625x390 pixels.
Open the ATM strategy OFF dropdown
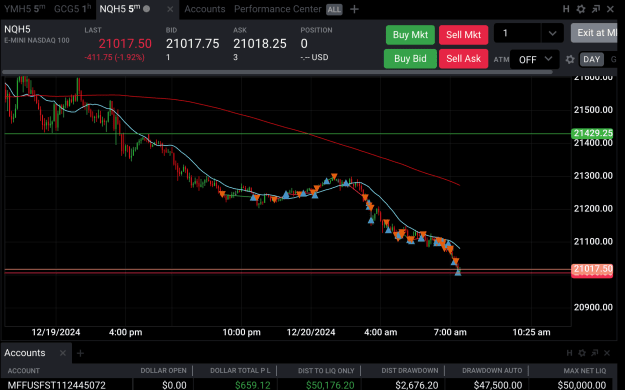coord(535,59)
